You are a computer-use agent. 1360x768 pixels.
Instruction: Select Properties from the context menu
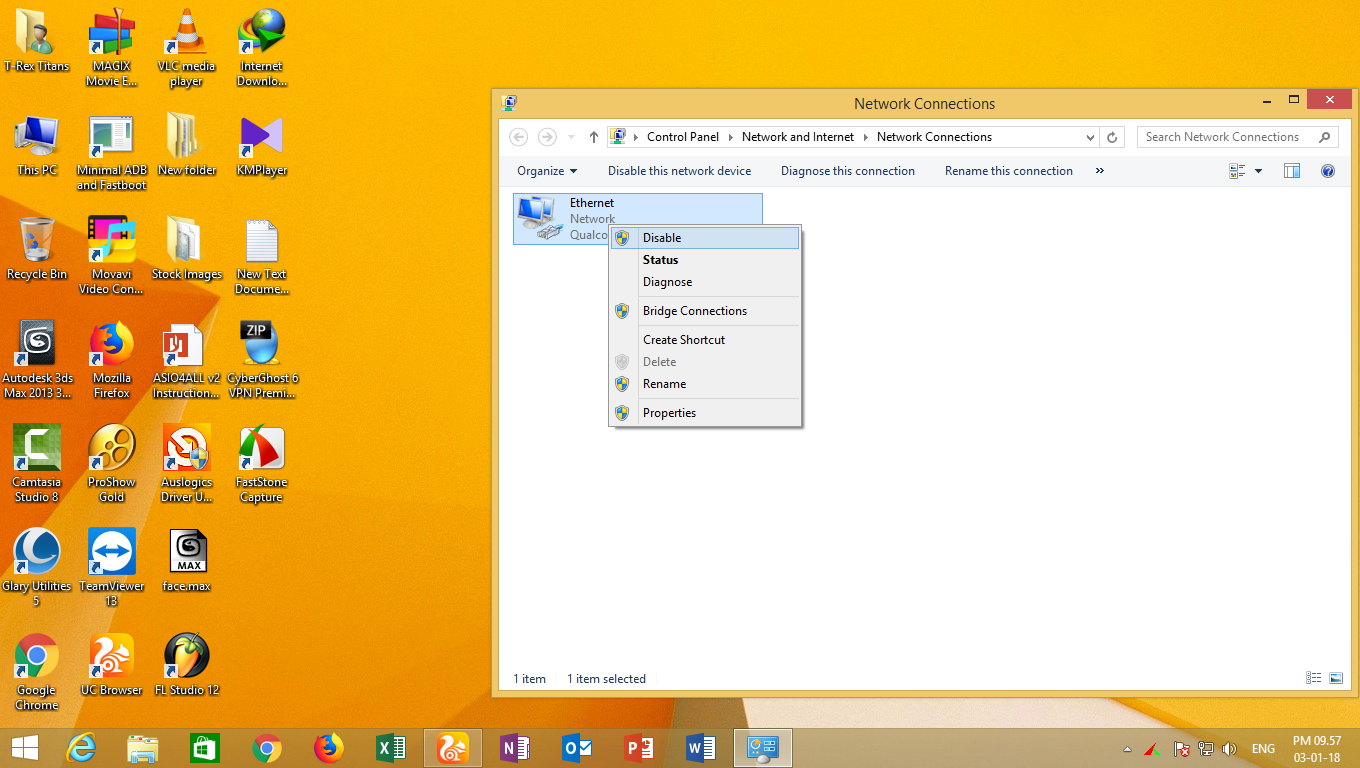(x=669, y=413)
